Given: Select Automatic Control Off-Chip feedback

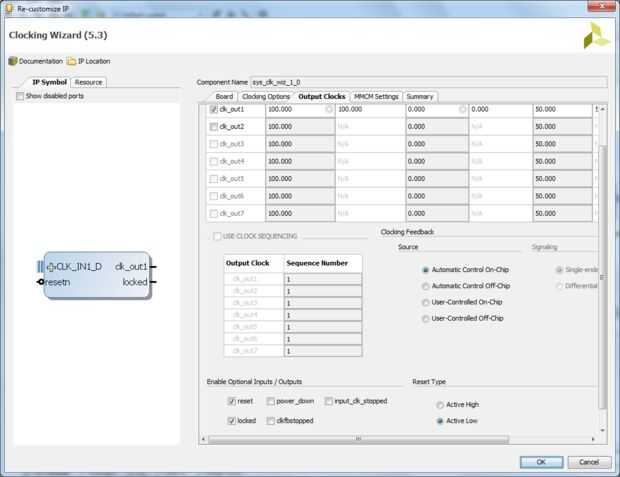Looking at the screenshot, I should coord(425,286).
